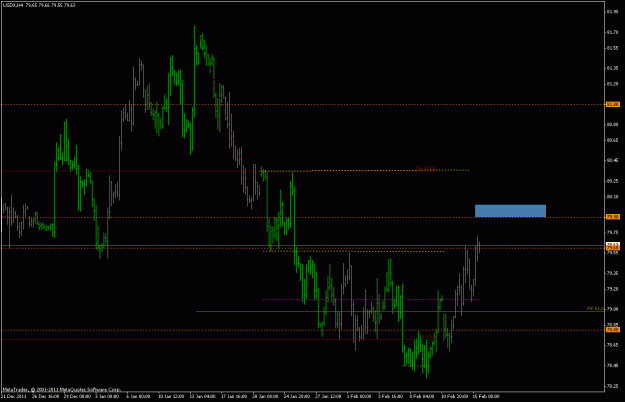
Task: Click the 79.00 price axis value
Action: pos(613,309)
